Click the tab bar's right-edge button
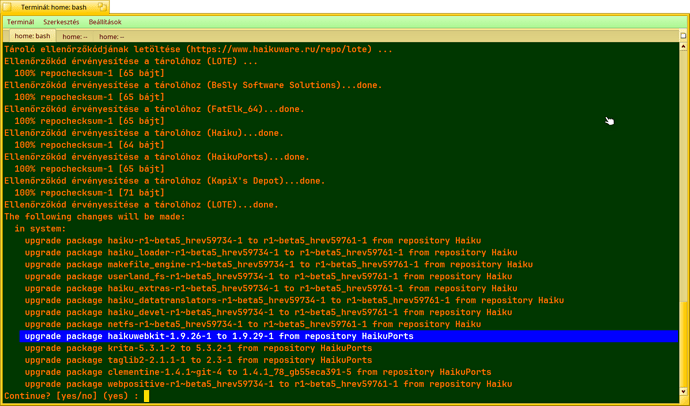Image resolution: width=690 pixels, height=406 pixels. (x=683, y=36)
